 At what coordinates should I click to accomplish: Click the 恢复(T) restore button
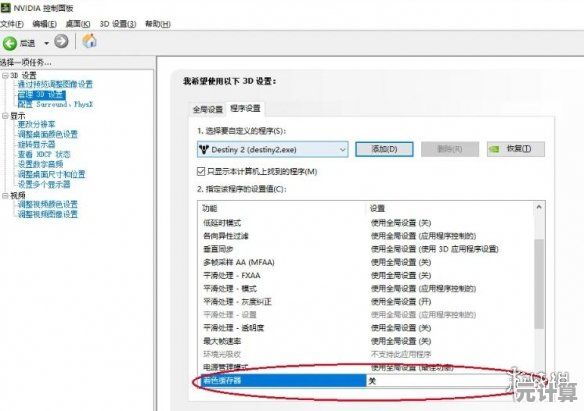pos(516,149)
